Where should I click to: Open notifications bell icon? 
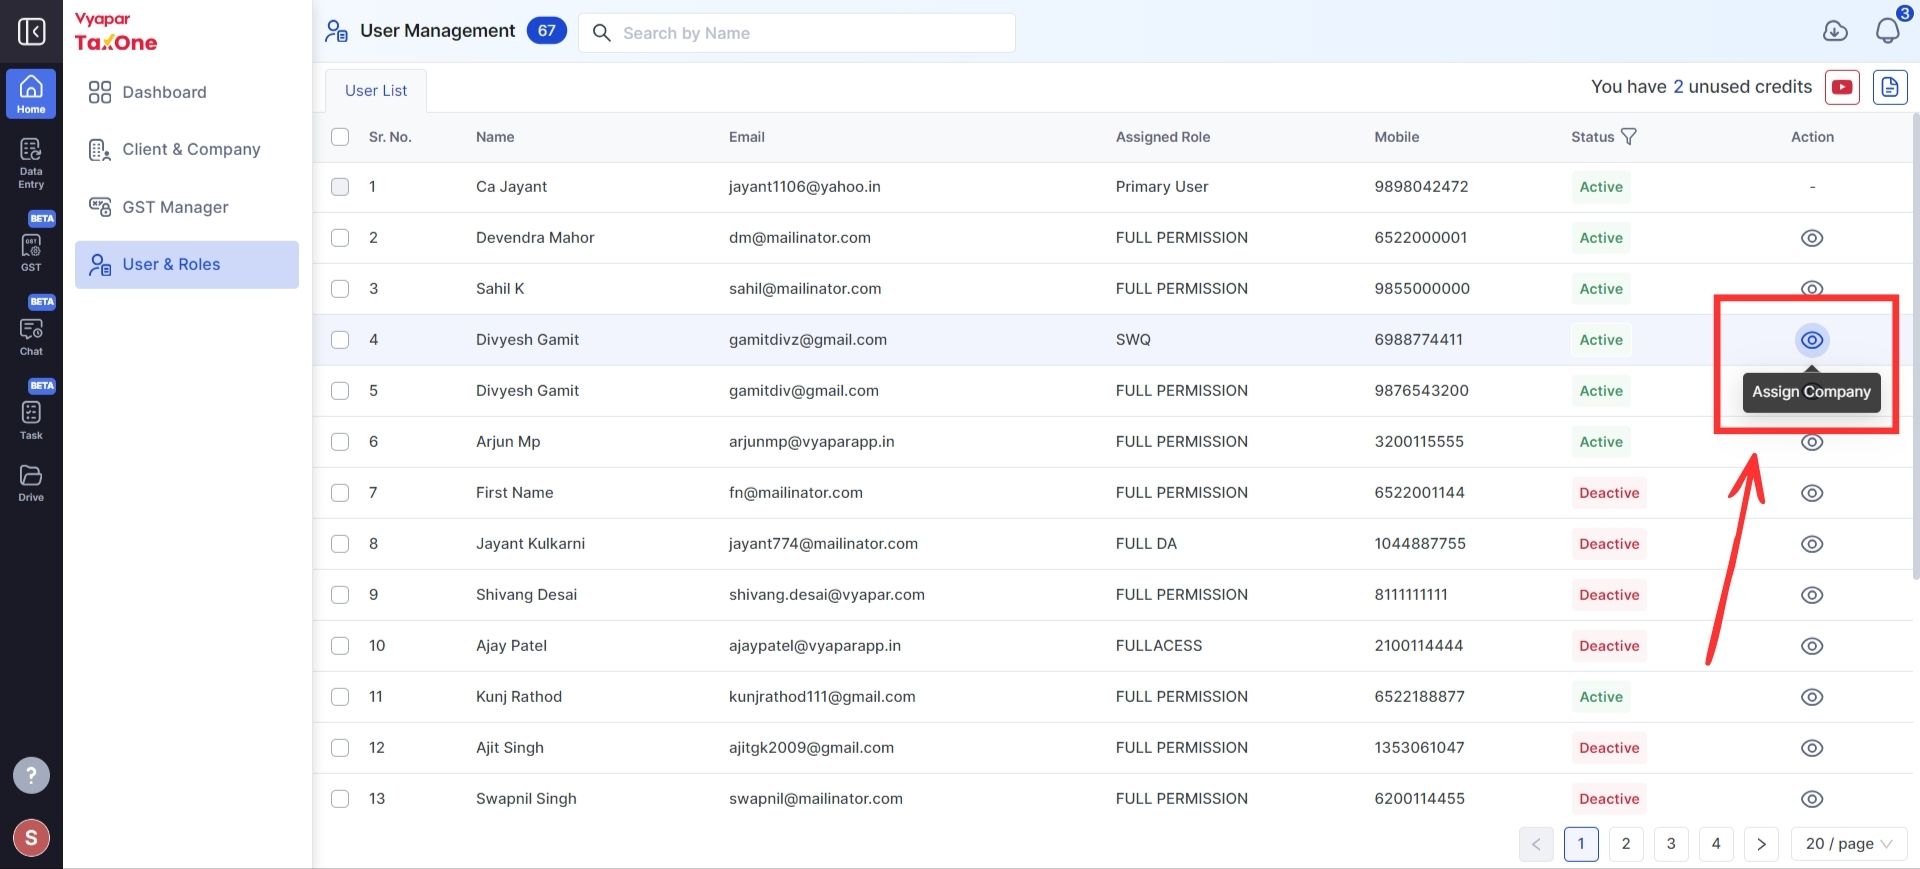[1887, 31]
